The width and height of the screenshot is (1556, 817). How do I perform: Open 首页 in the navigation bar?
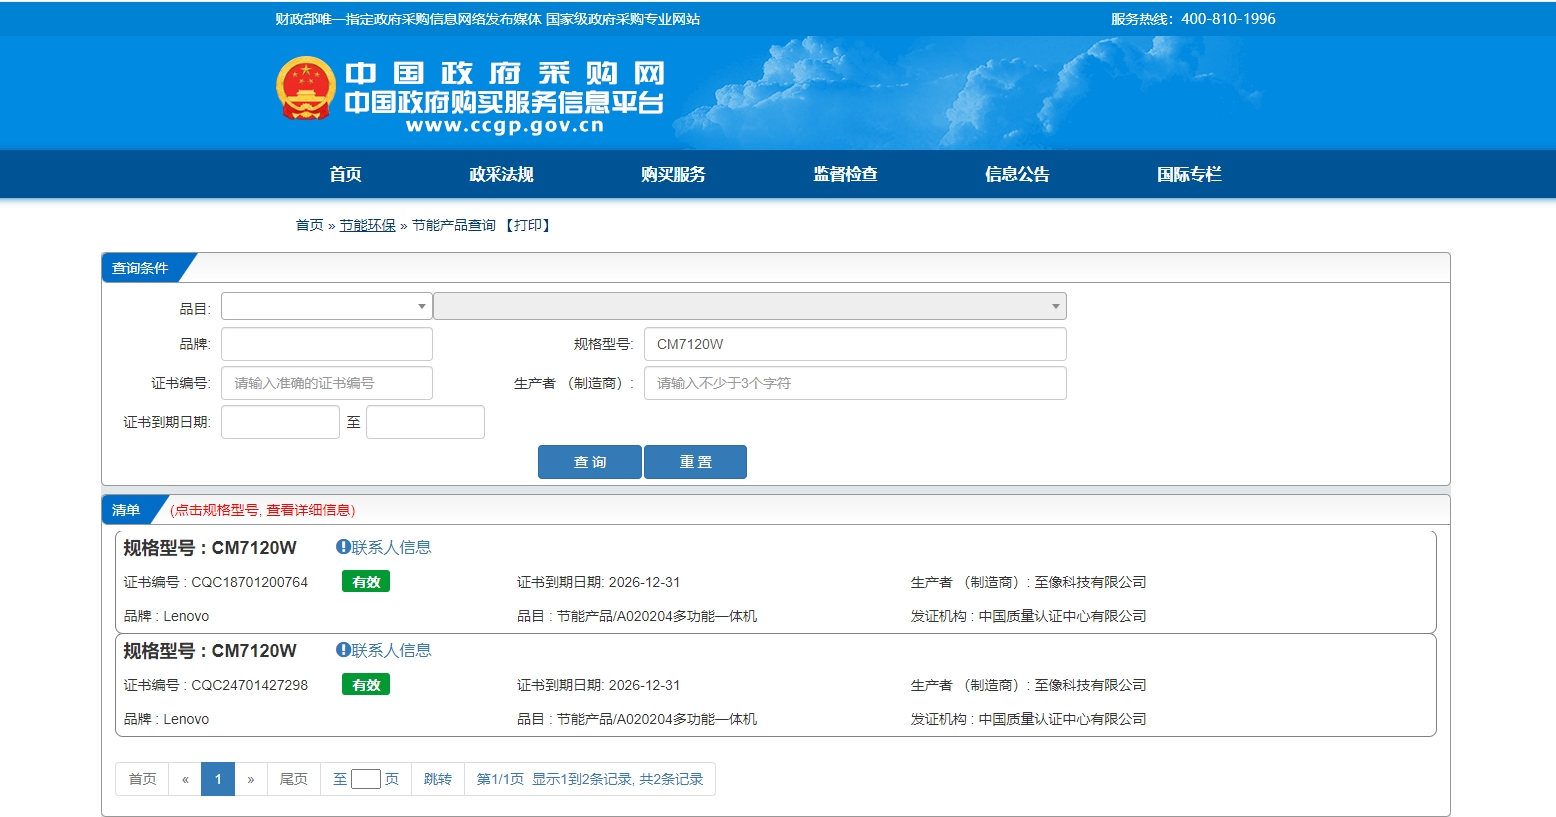point(345,174)
